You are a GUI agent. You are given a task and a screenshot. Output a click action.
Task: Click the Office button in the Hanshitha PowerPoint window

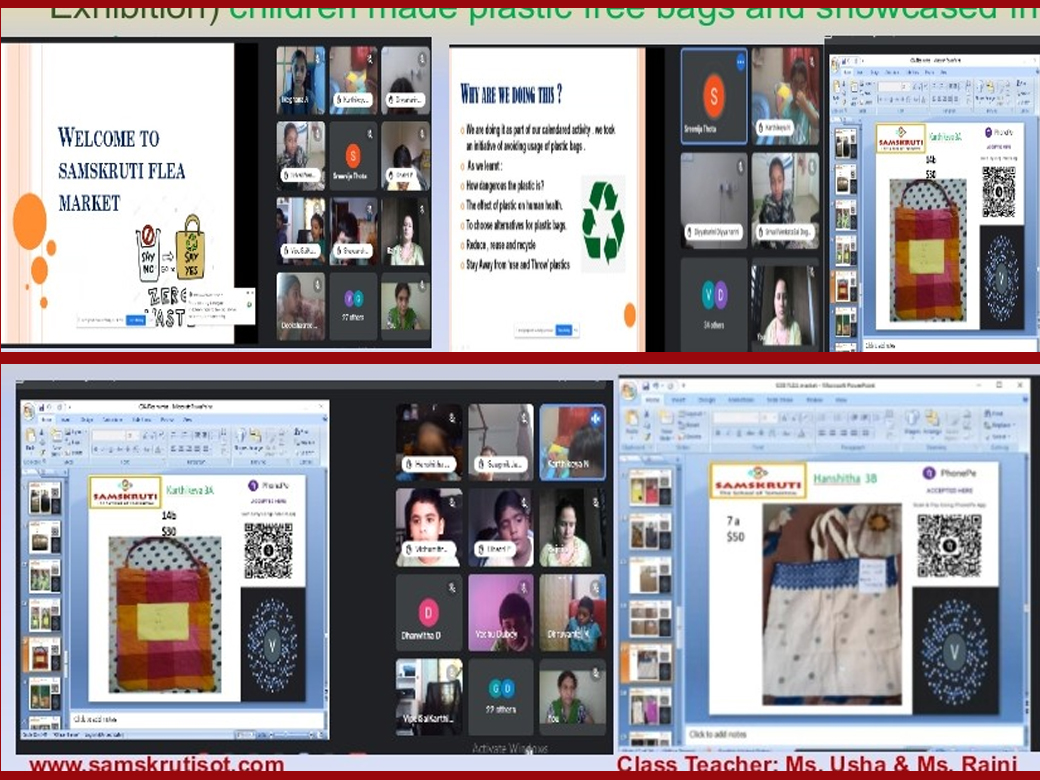(630, 392)
